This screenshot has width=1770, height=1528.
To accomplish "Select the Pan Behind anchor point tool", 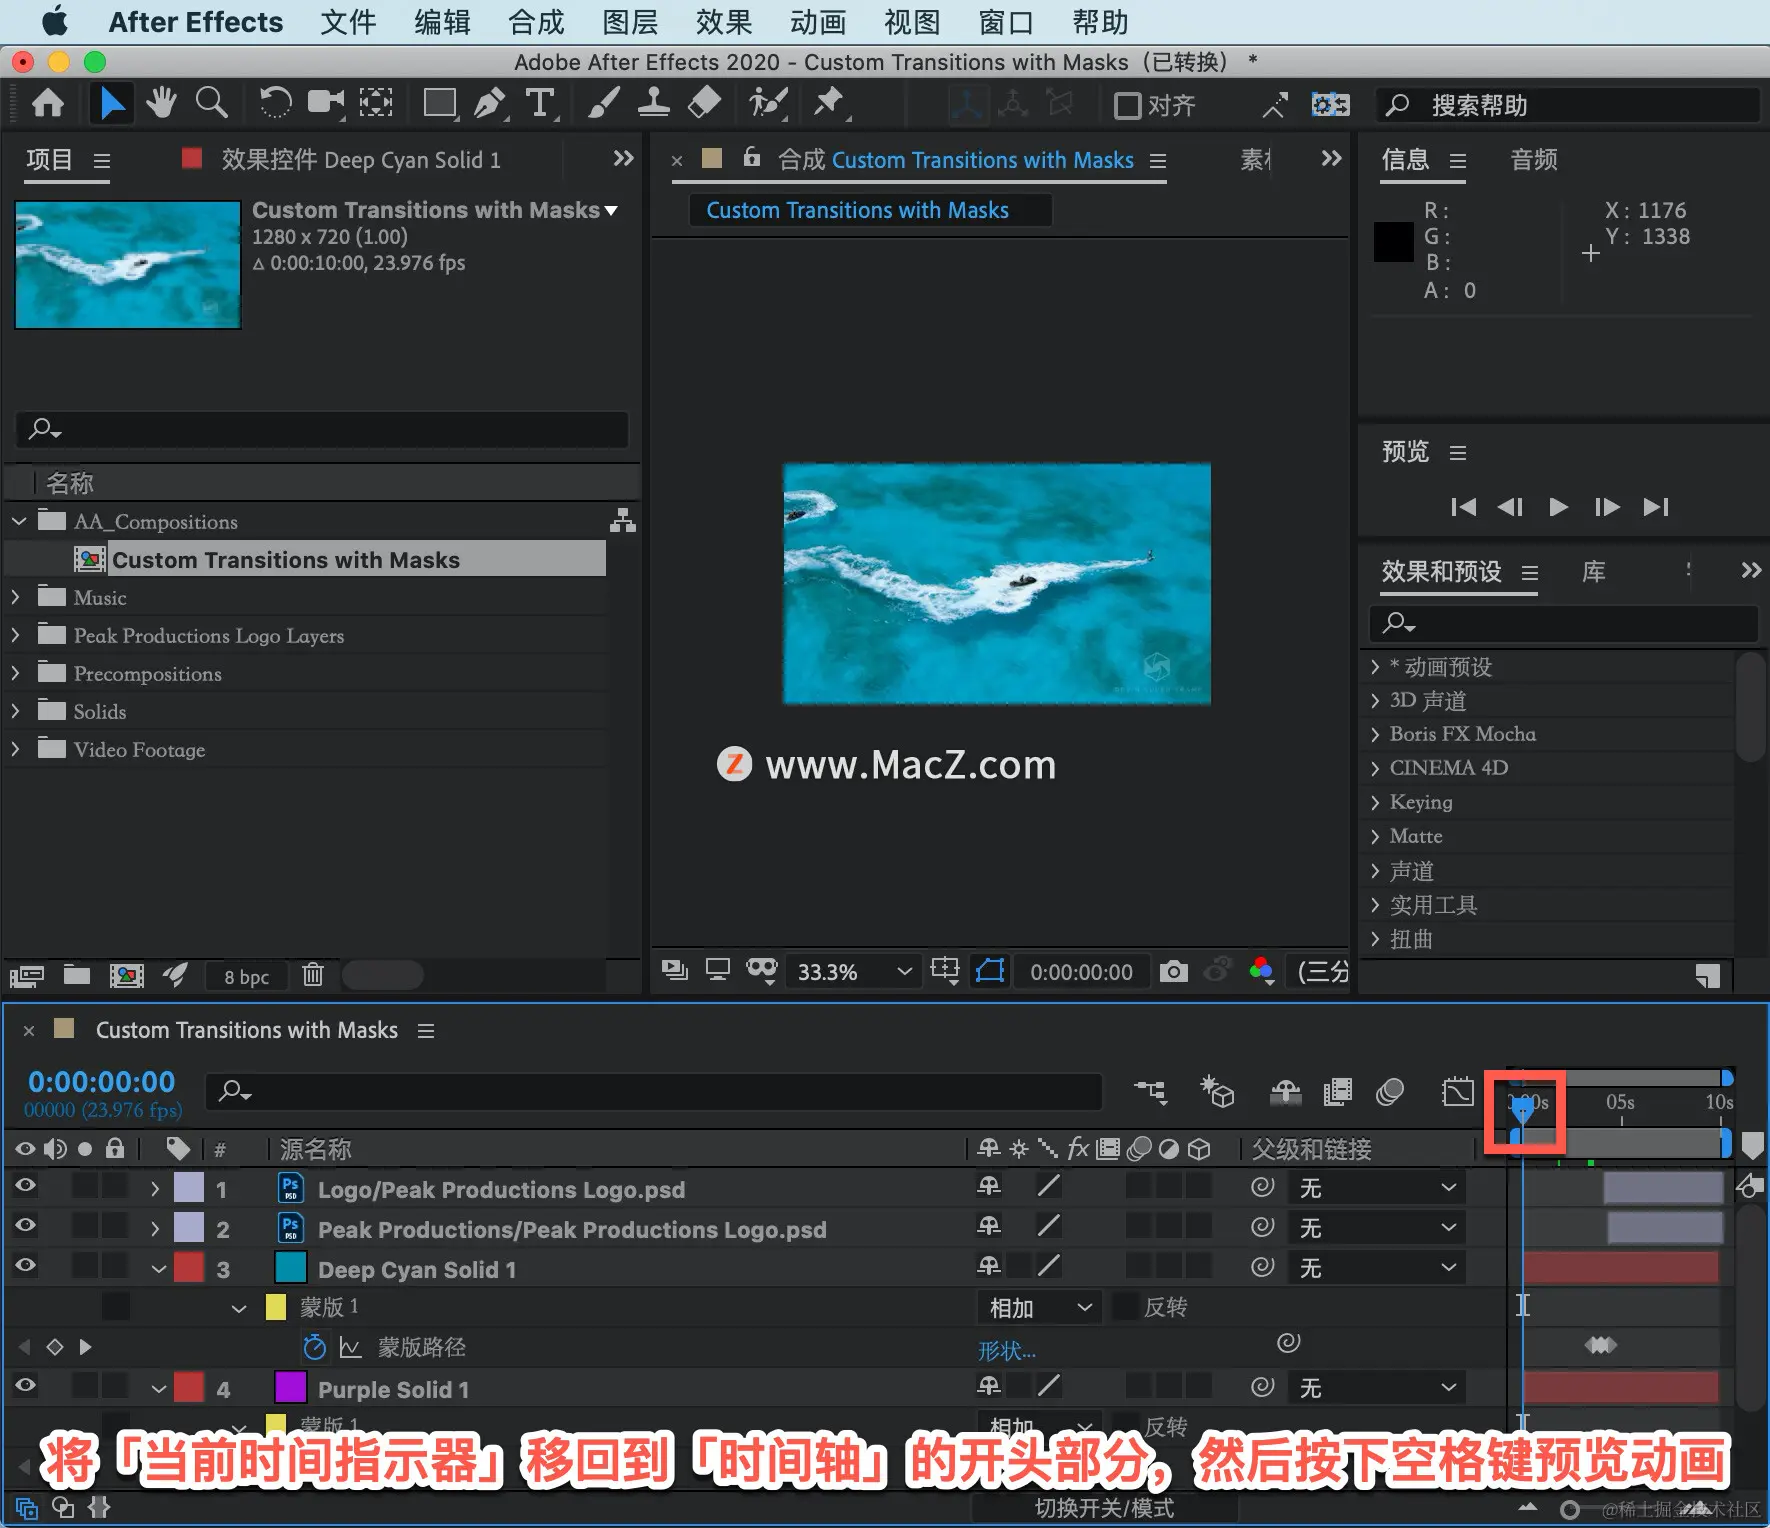I will [376, 103].
